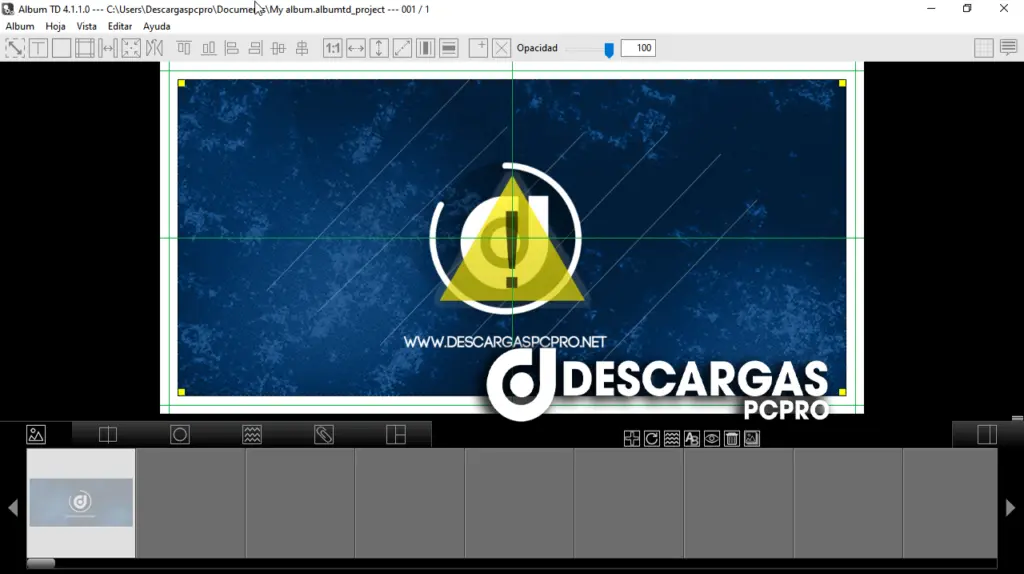Click the WWW.DESCARGASPCPRO.NET text on the canvas
The height and width of the screenshot is (574, 1024).
tap(505, 342)
